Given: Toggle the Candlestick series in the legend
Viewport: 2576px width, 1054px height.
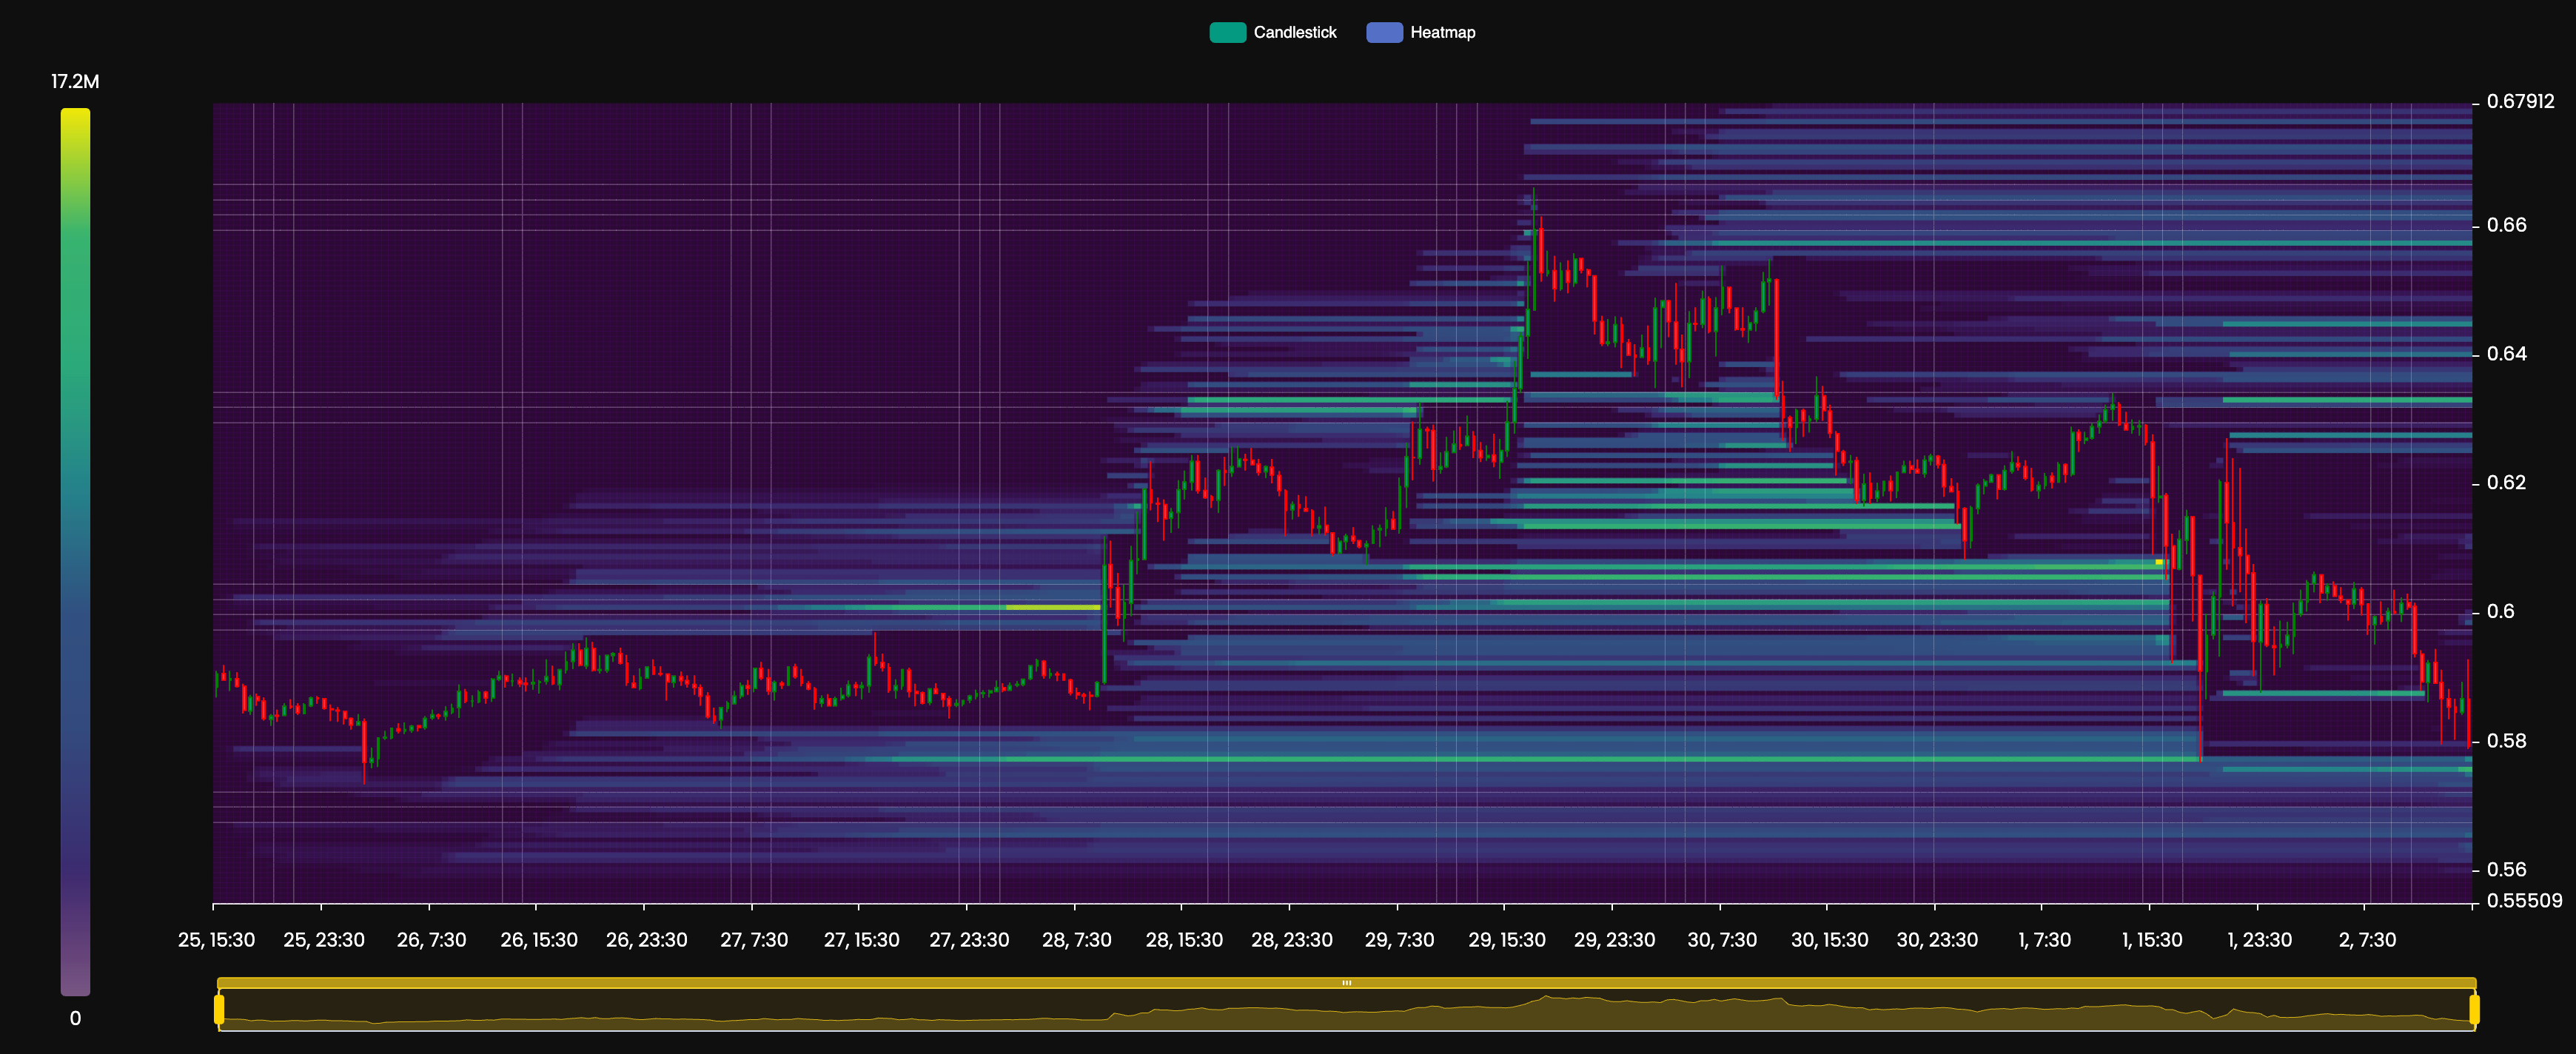Looking at the screenshot, I should tap(1273, 32).
